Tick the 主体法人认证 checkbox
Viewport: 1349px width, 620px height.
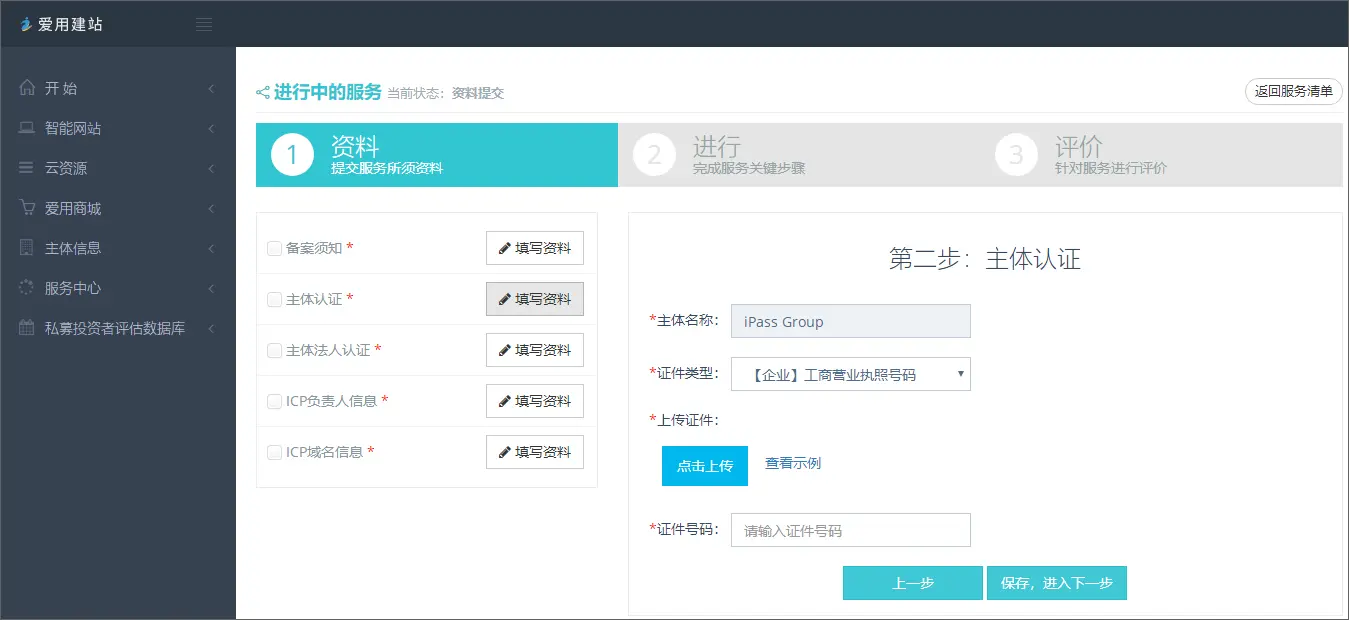click(x=274, y=350)
